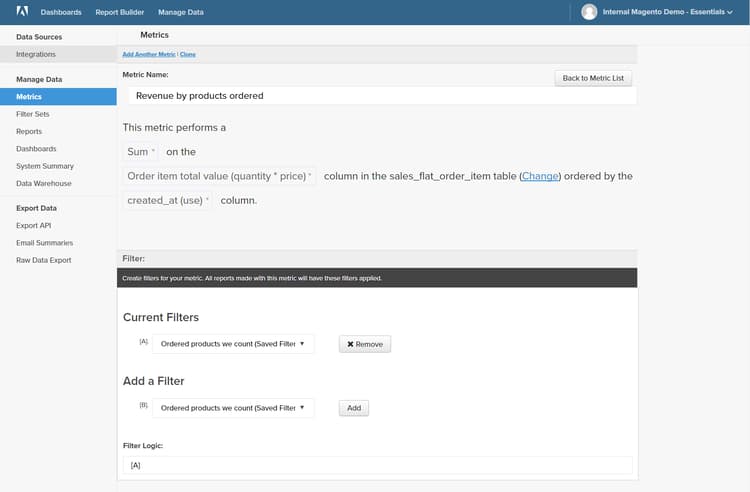Click the Adobe logo icon
Image resolution: width=750 pixels, height=492 pixels.
(x=22, y=11)
